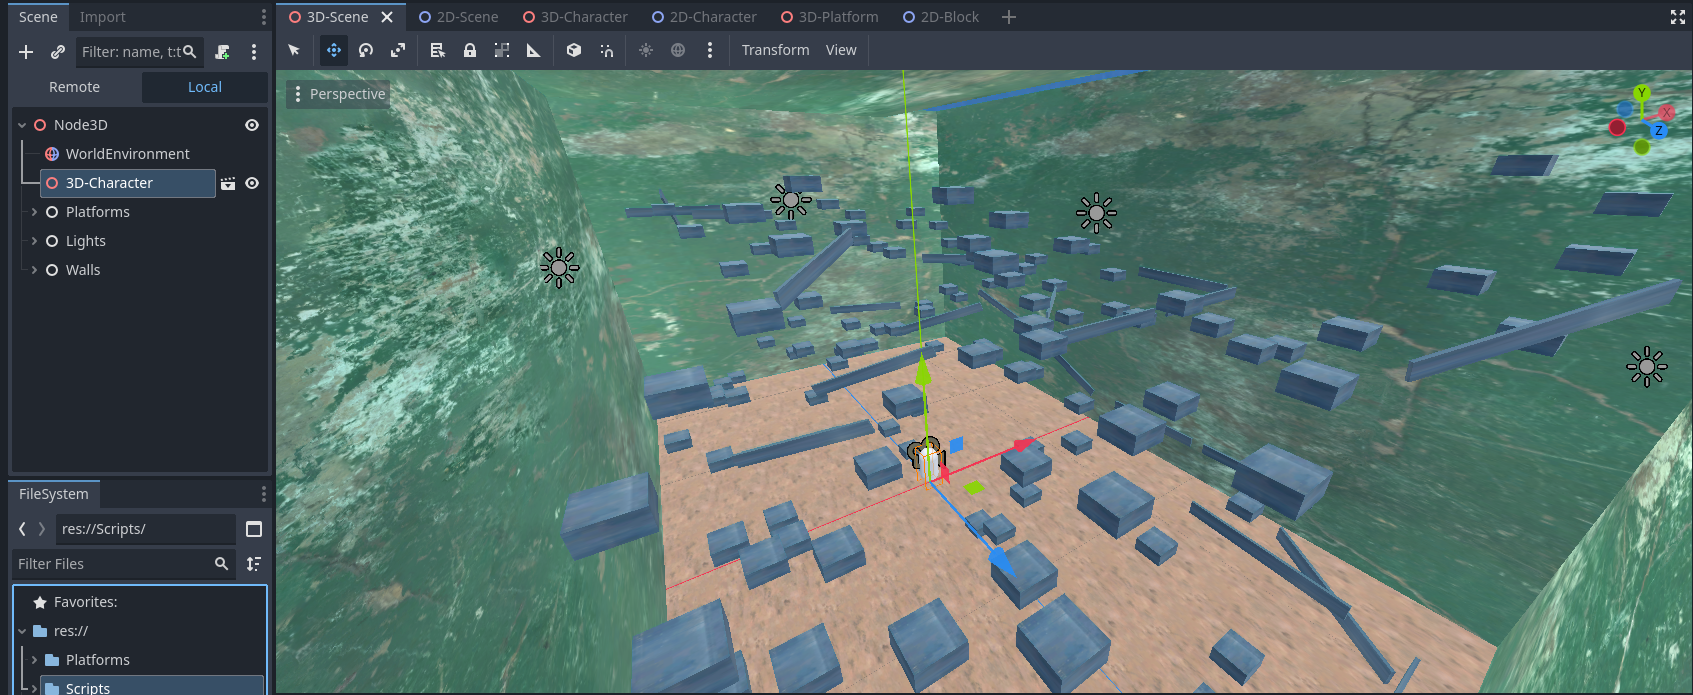Collapse the res:// folder
This screenshot has width=1693, height=695.
click(22, 631)
